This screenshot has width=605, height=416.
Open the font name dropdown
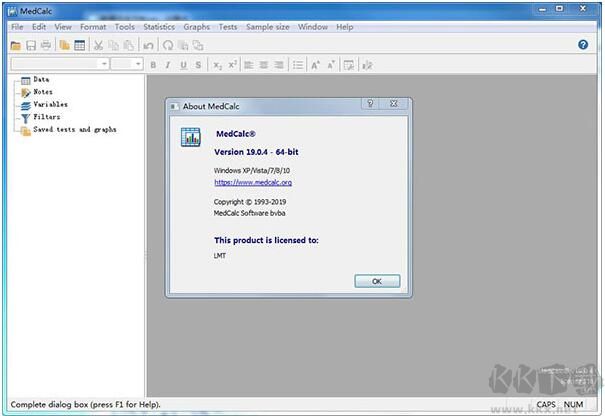[104, 64]
